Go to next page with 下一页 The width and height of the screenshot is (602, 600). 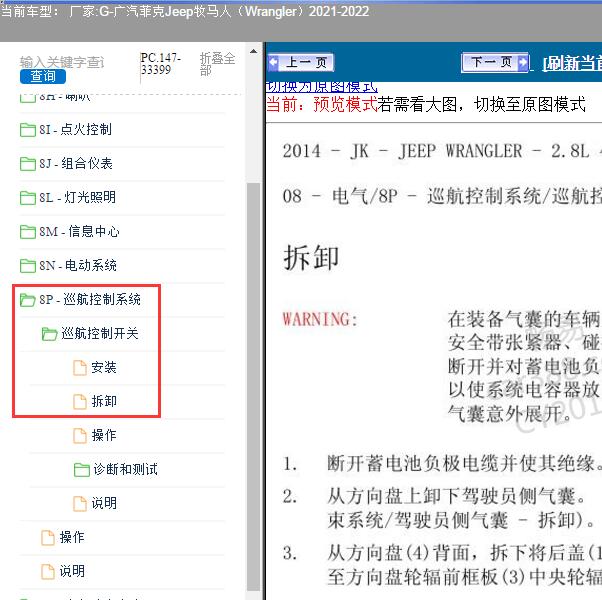point(495,62)
